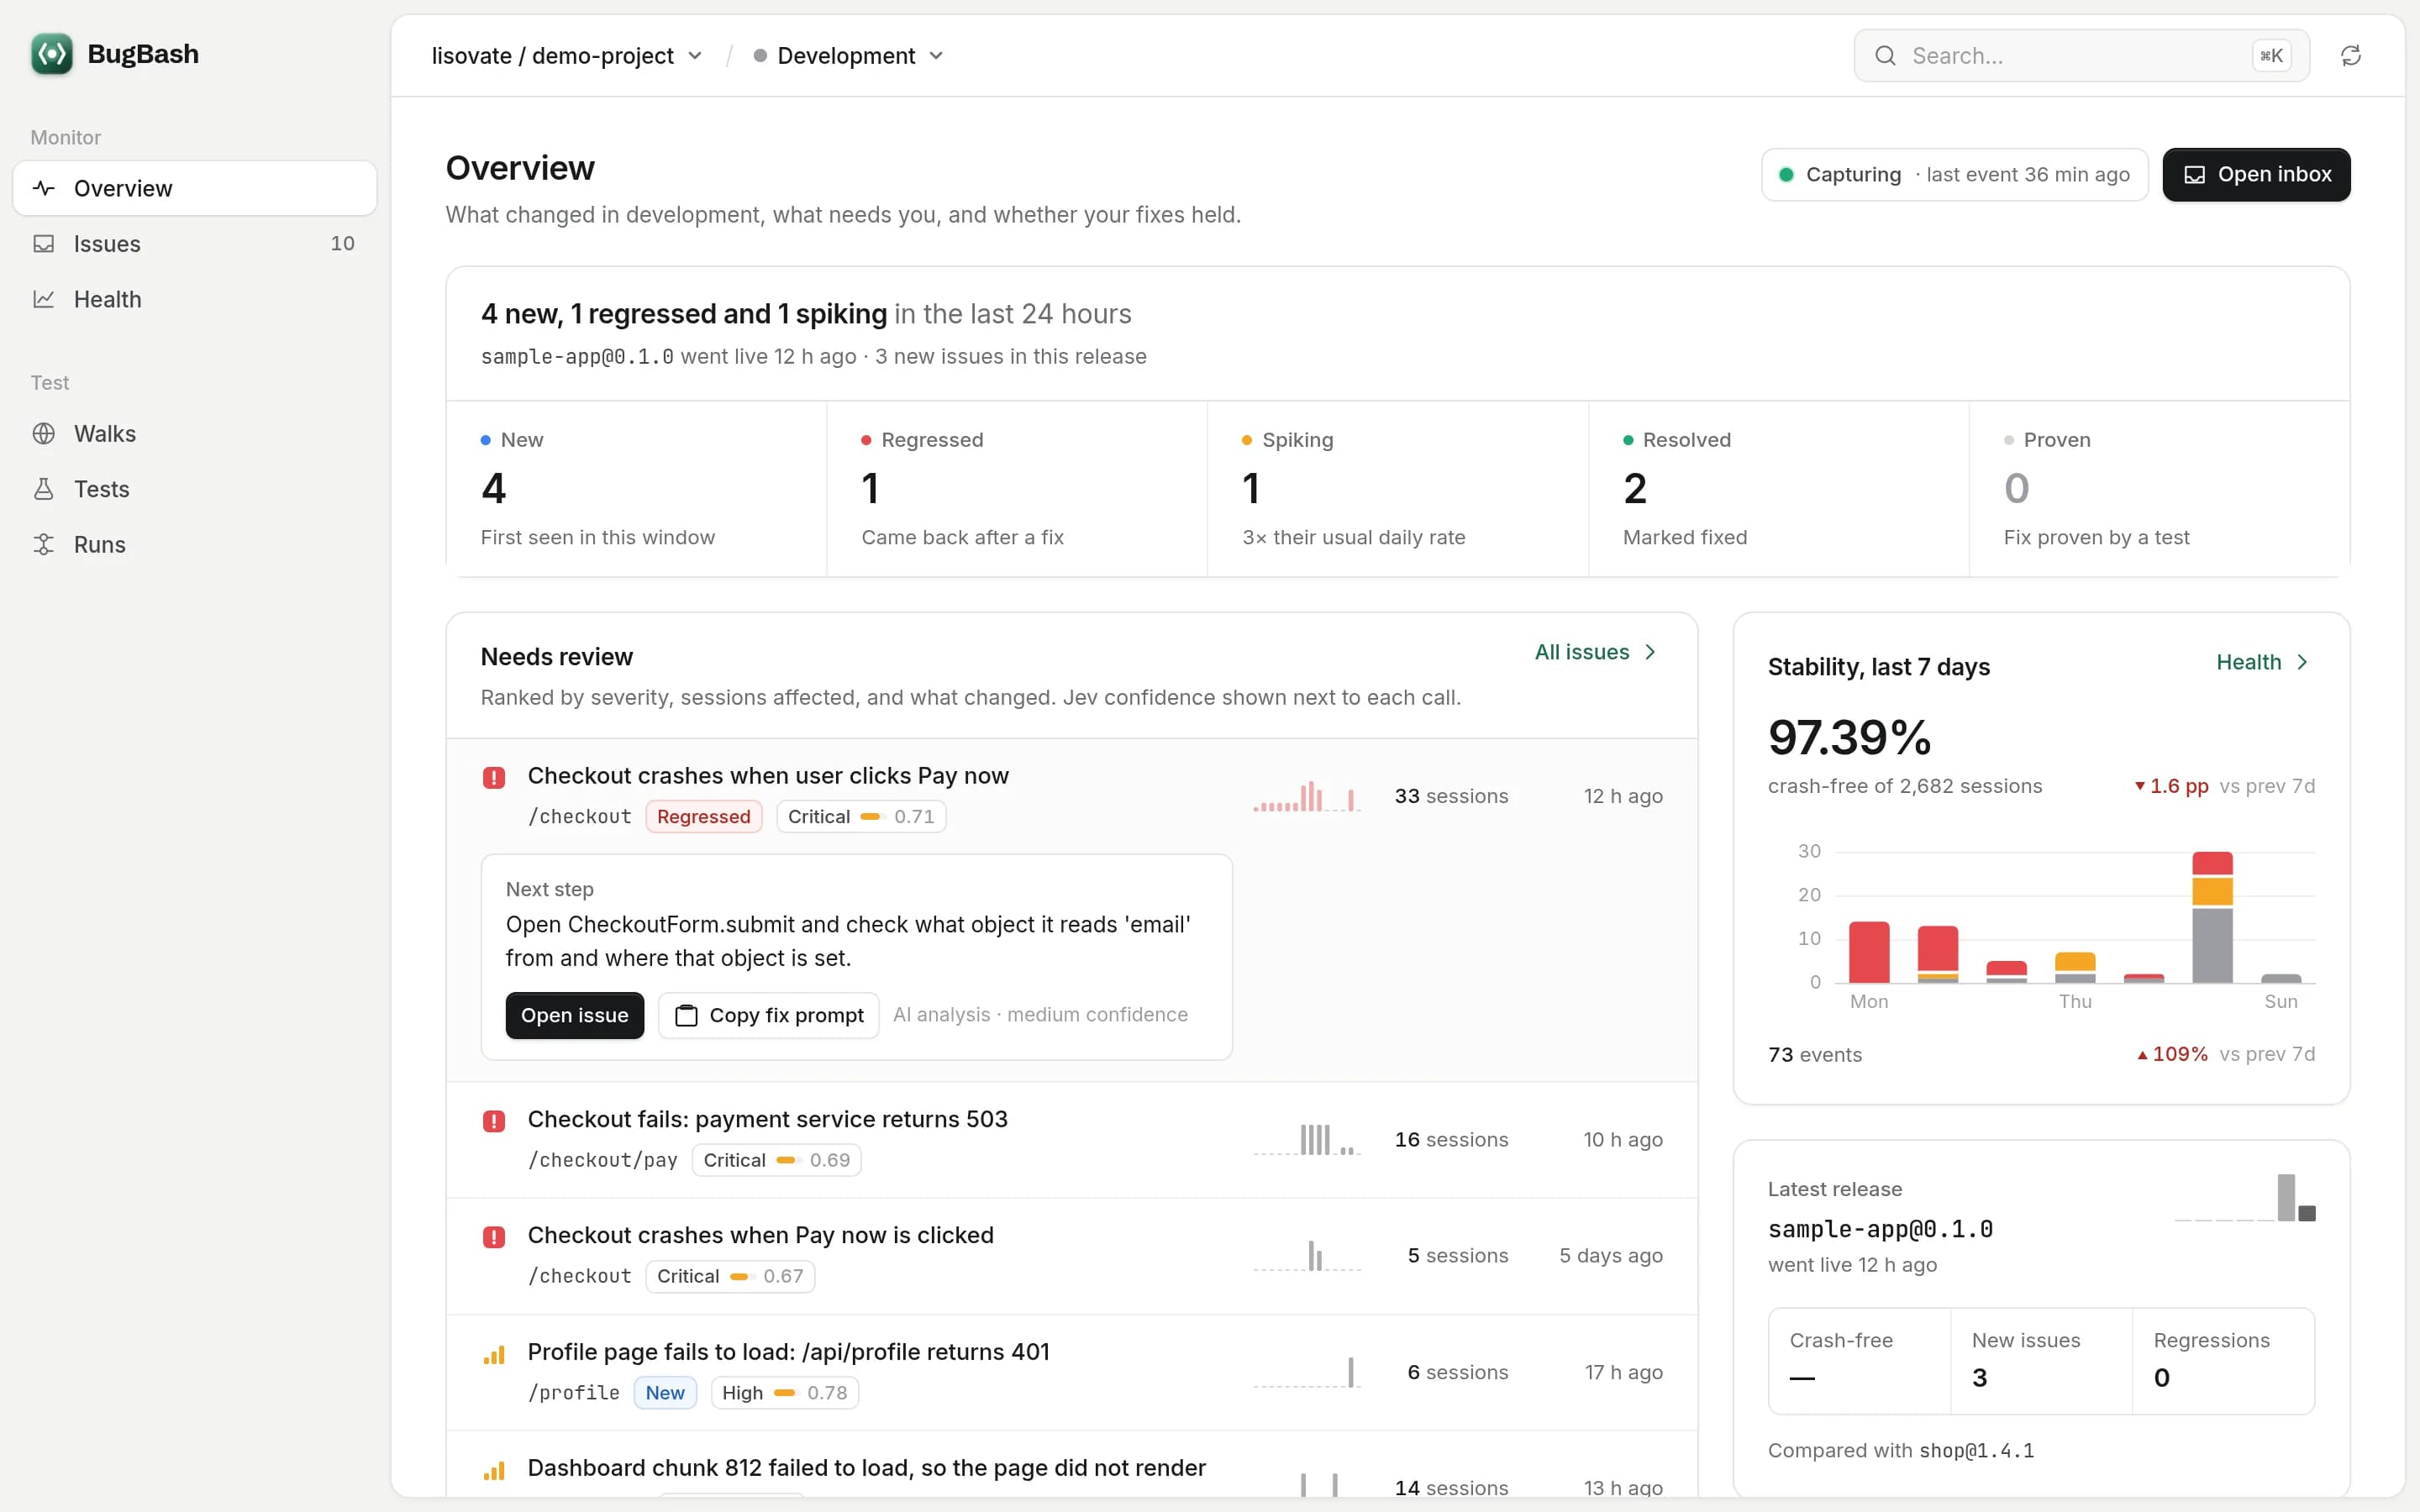
Task: Click the New tag on the /profile issue
Action: 665,1393
